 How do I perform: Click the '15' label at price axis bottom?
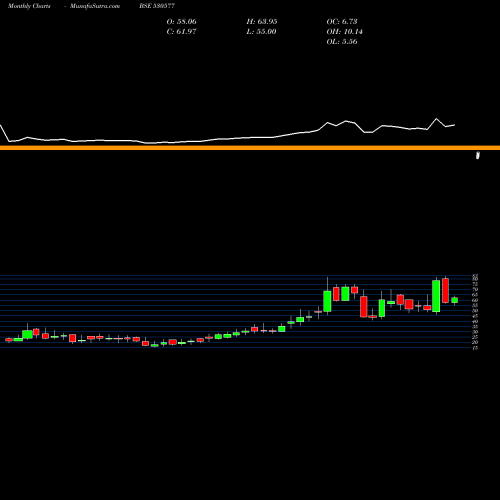[475, 348]
